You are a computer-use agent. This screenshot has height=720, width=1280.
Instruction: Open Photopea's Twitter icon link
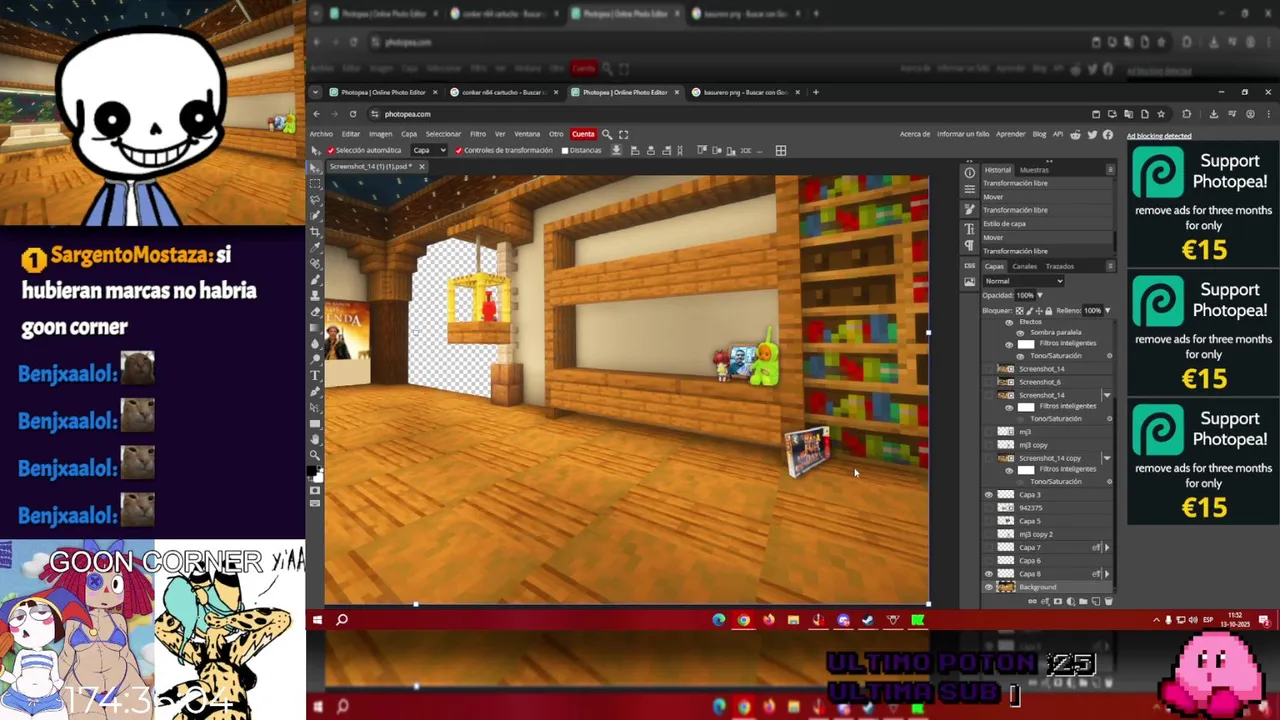[1092, 134]
